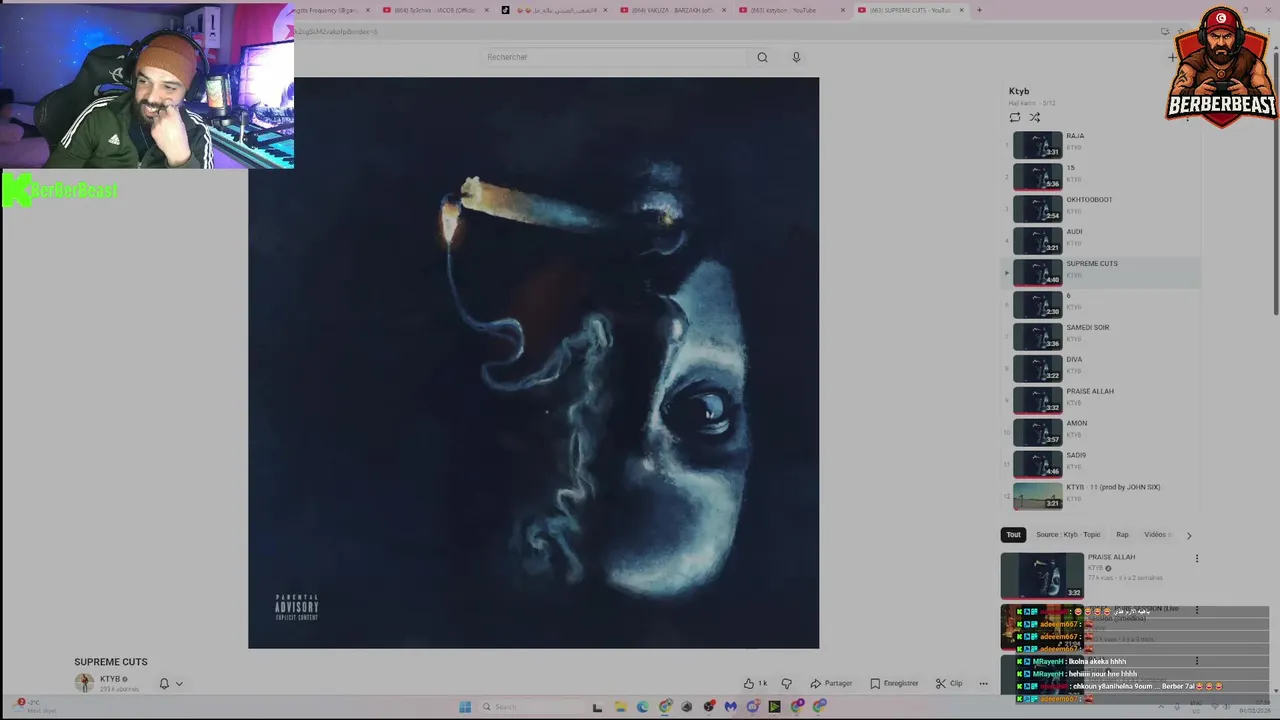Select the Rap filter chip
This screenshot has height=720, width=1280.
point(1122,535)
